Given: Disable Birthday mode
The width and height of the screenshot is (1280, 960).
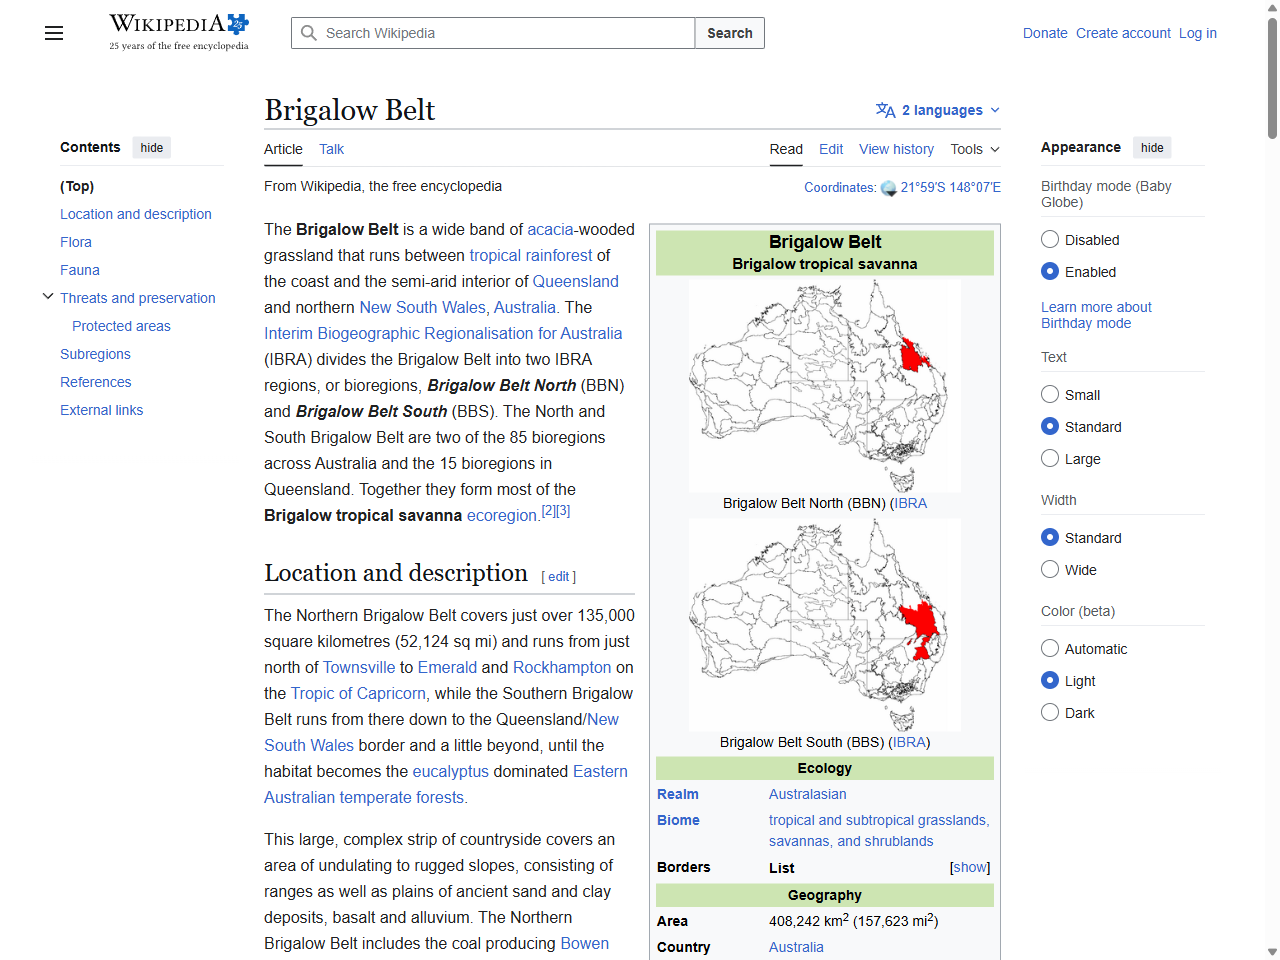Looking at the screenshot, I should point(1050,239).
